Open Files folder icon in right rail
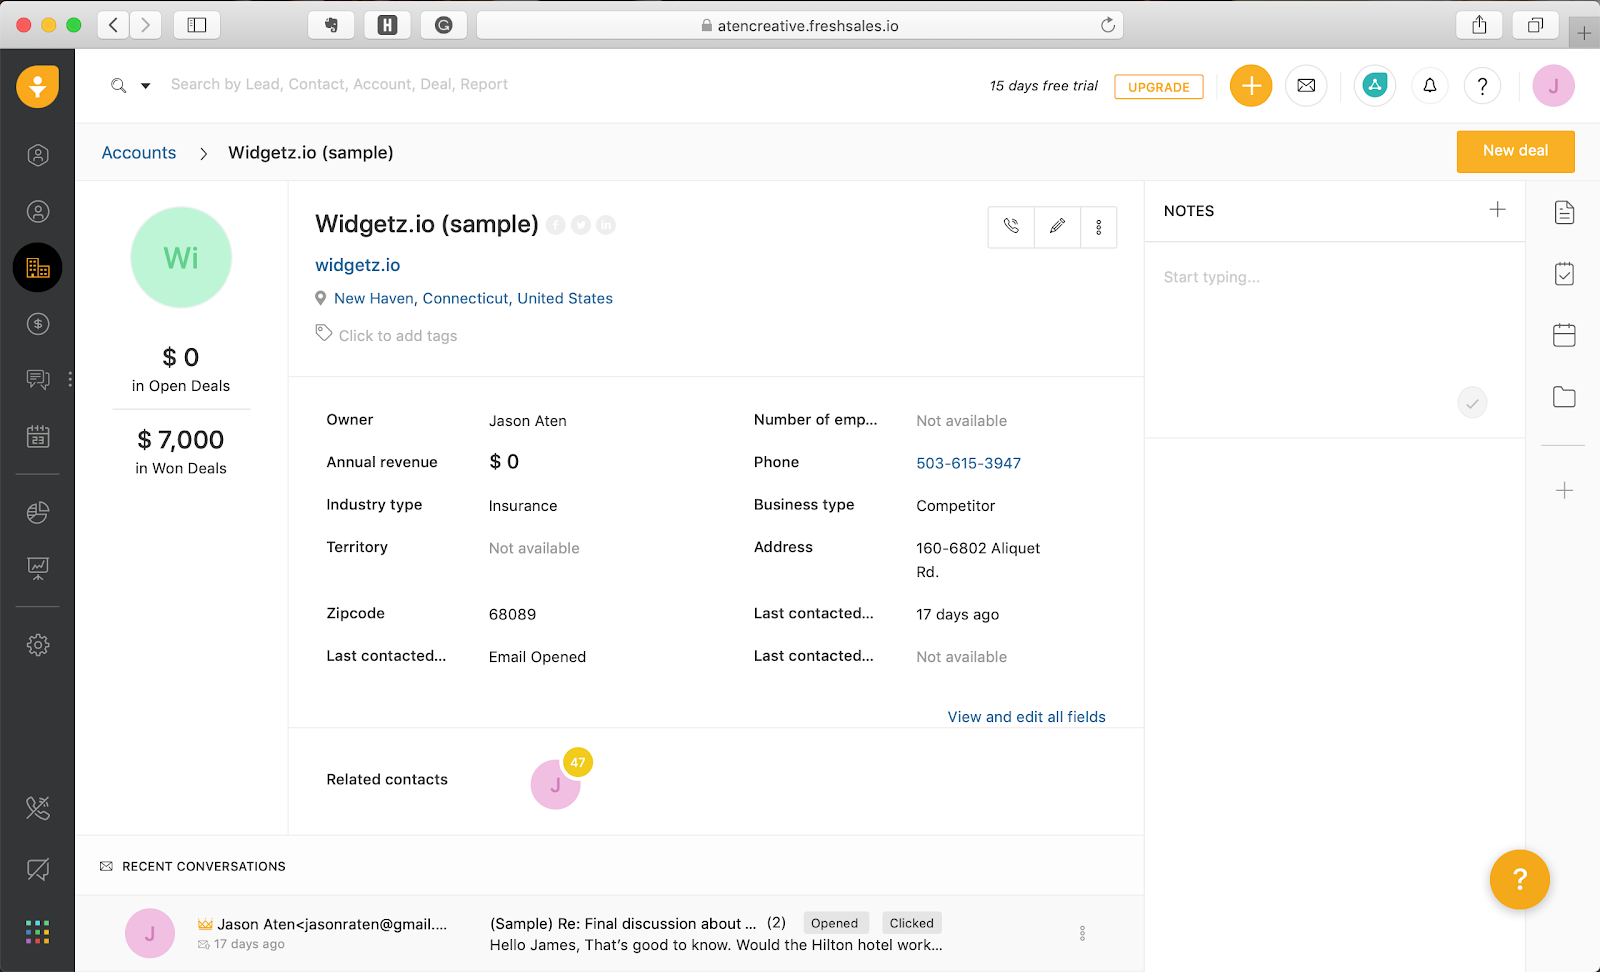1600x972 pixels. (x=1565, y=397)
